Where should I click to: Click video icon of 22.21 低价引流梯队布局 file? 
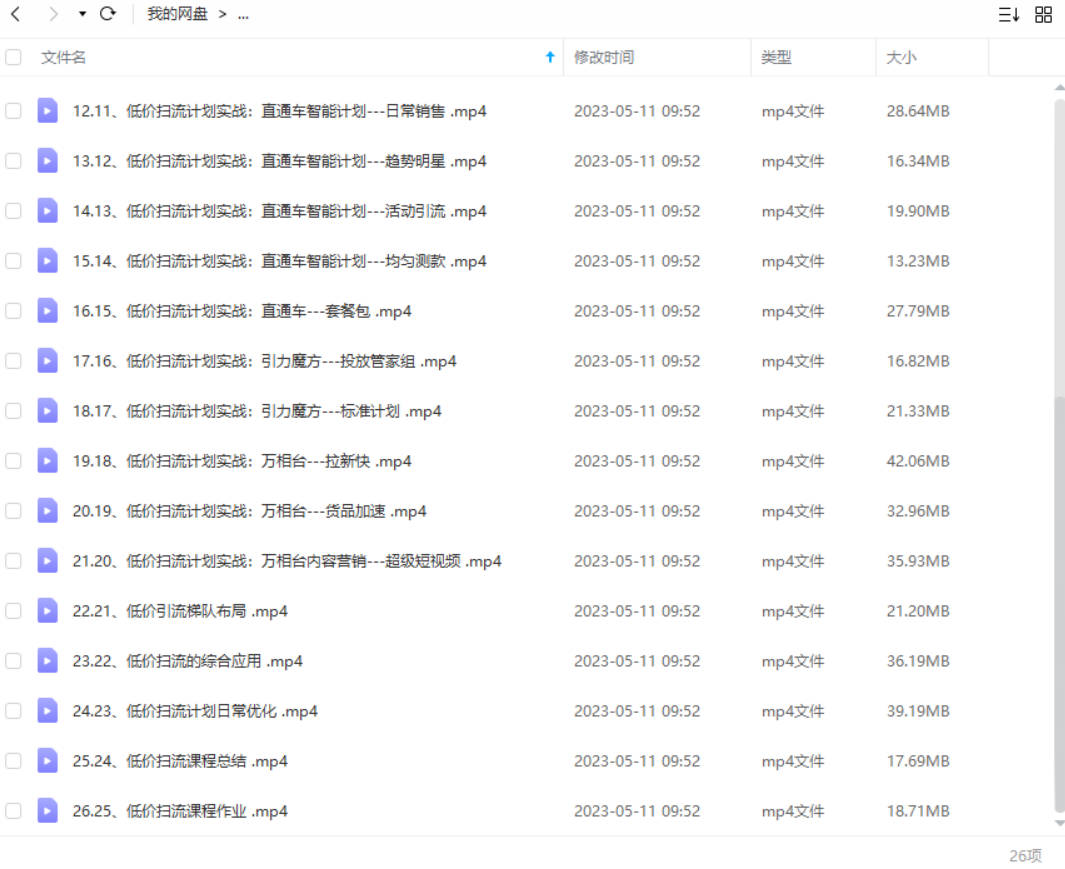47,611
